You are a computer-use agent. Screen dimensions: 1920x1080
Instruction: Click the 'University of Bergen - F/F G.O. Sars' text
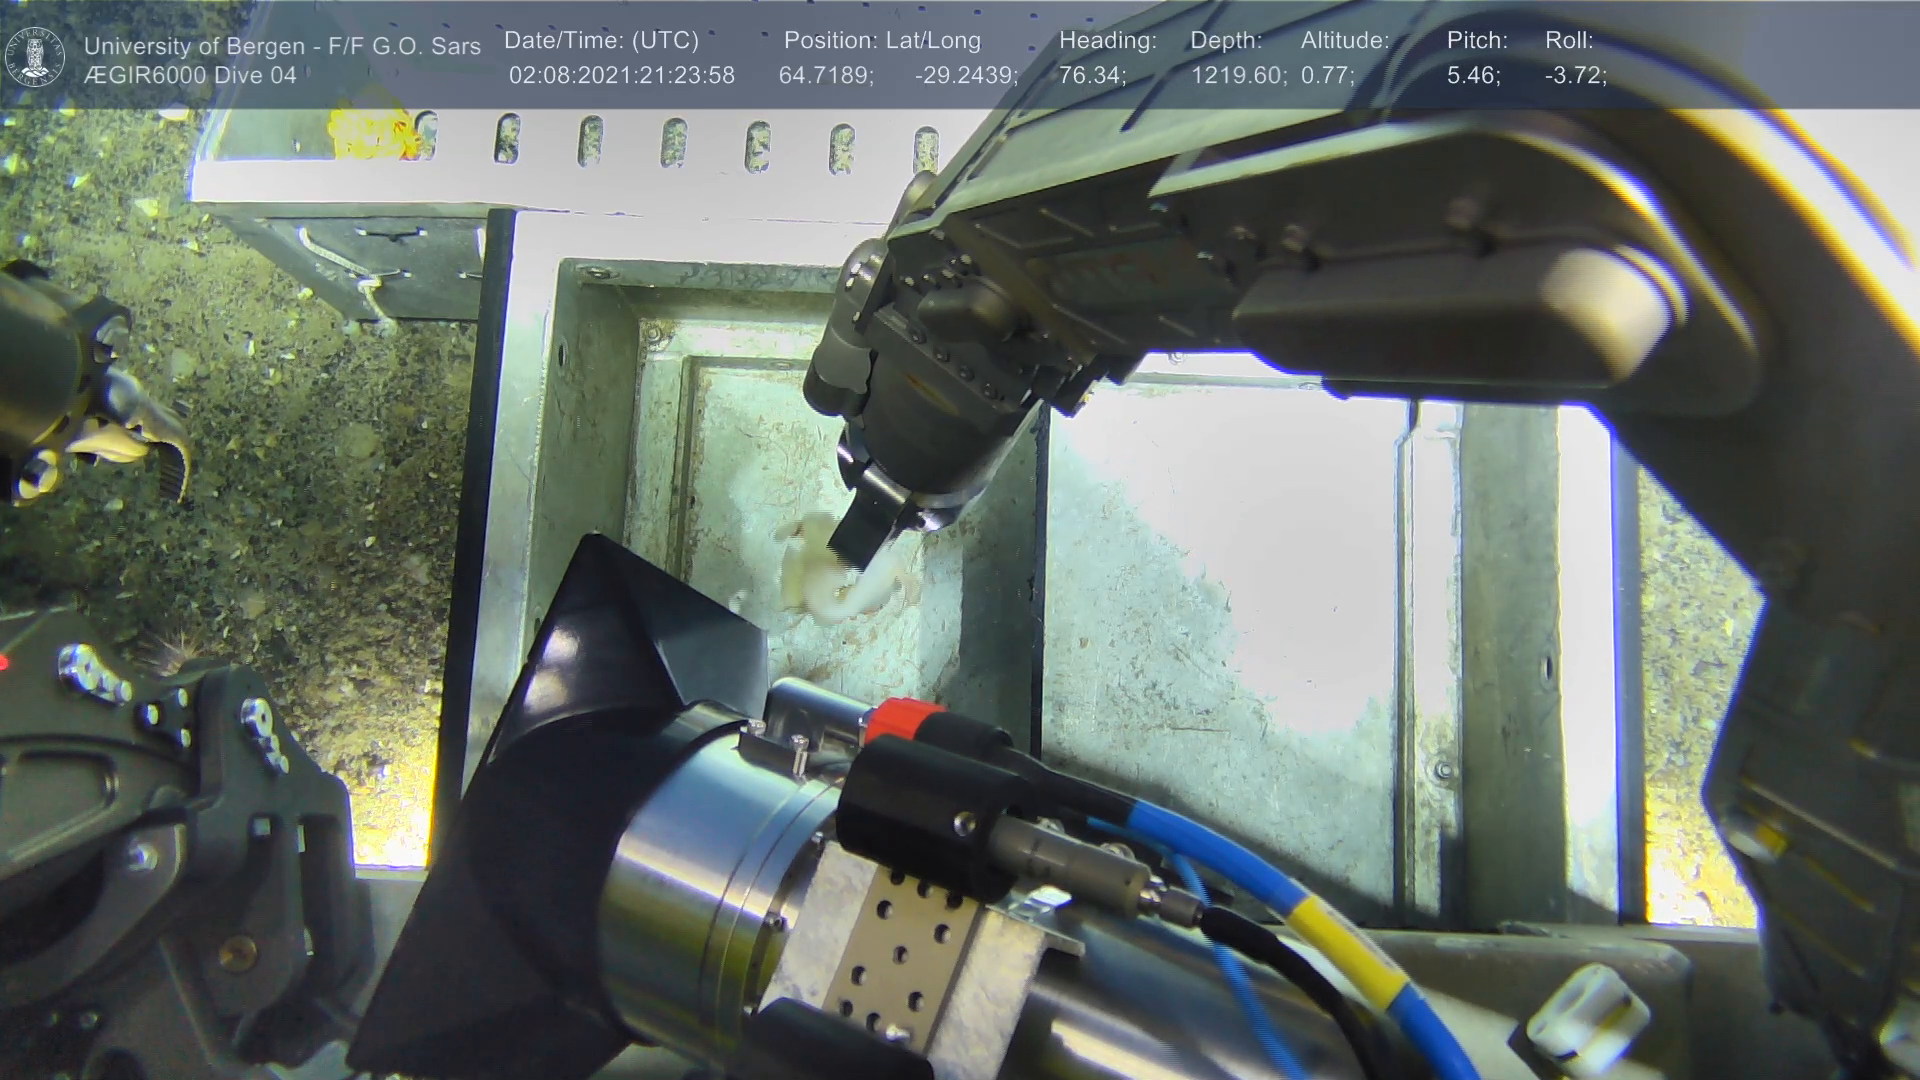(x=282, y=46)
